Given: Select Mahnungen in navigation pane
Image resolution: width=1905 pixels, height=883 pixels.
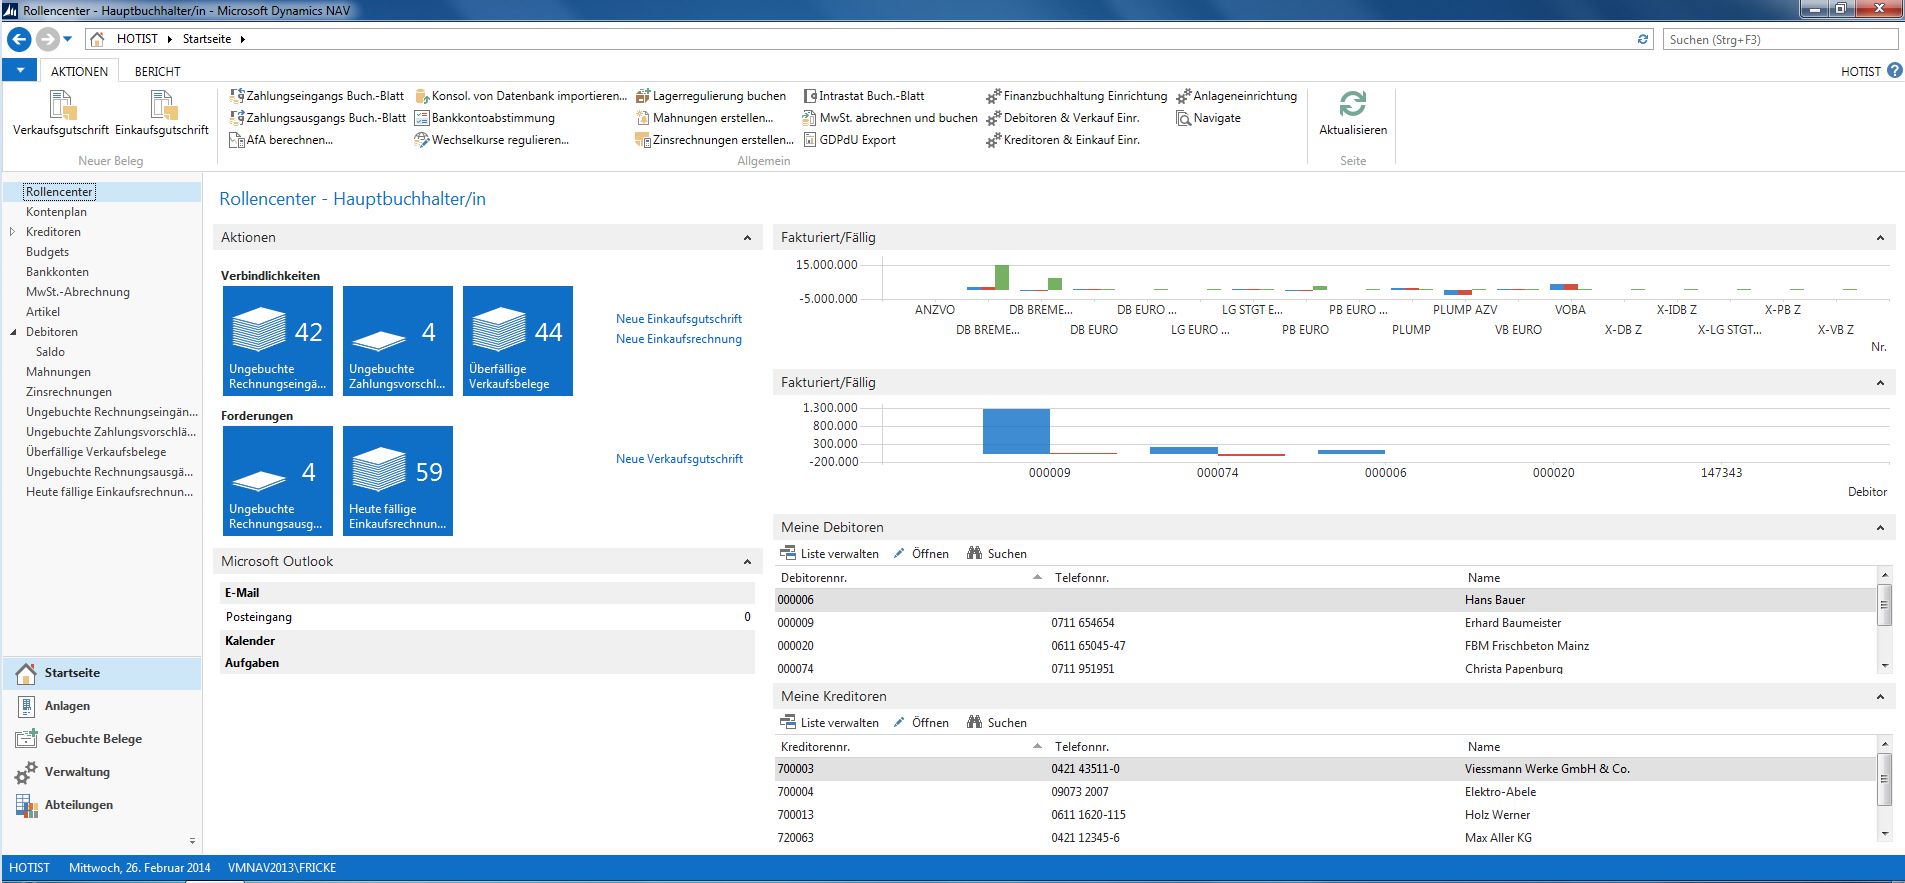Looking at the screenshot, I should tap(58, 372).
